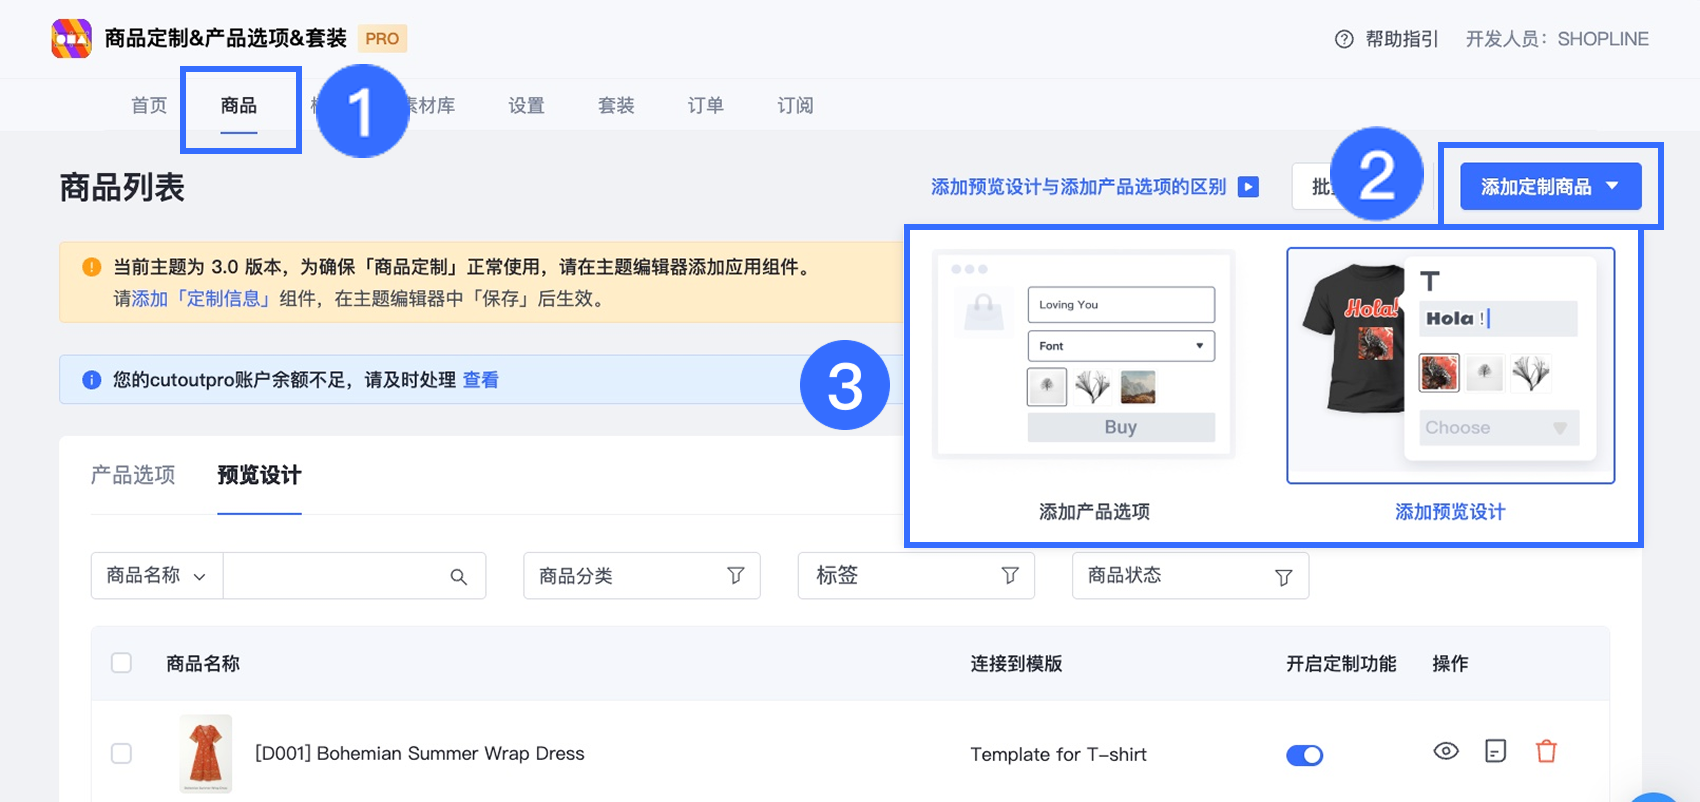Click the play video icon beside the 区别 link
This screenshot has height=802, width=1700.
pos(1248,187)
